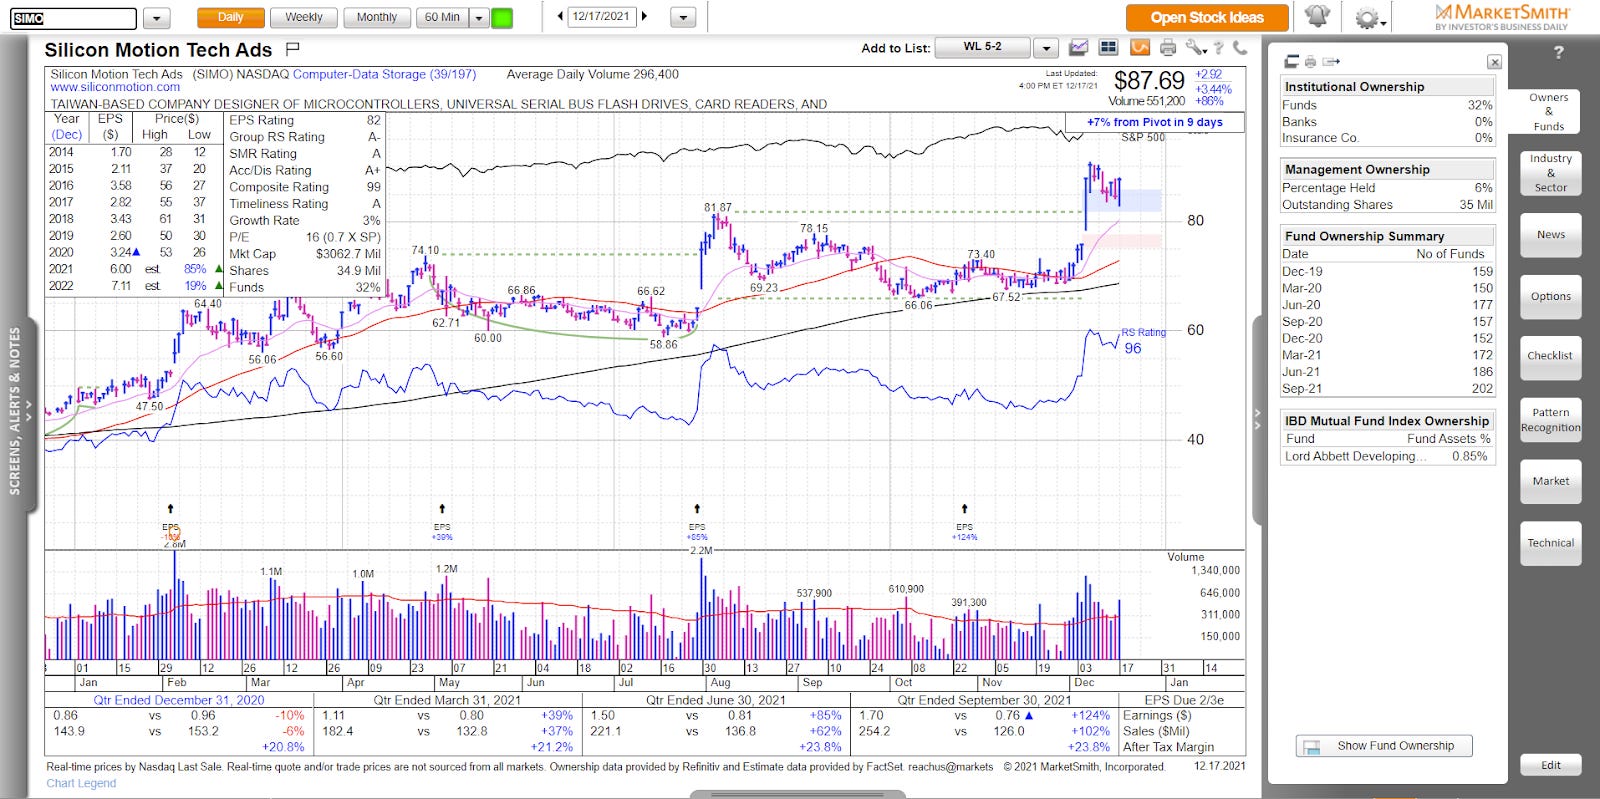The image size is (1600, 799).
Task: Click the Qtr Ended September 30, 2021 header
Action: coord(984,700)
